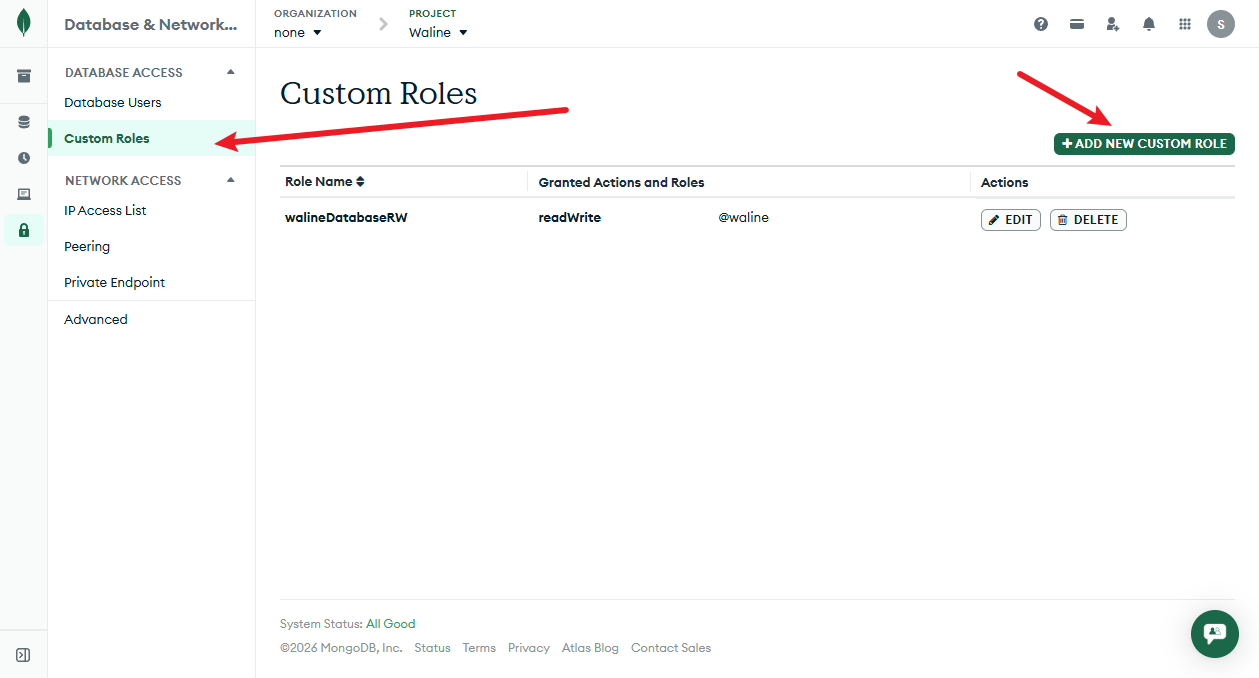Click the MongoDB leaf logo
This screenshot has width=1259, height=678.
(22, 22)
